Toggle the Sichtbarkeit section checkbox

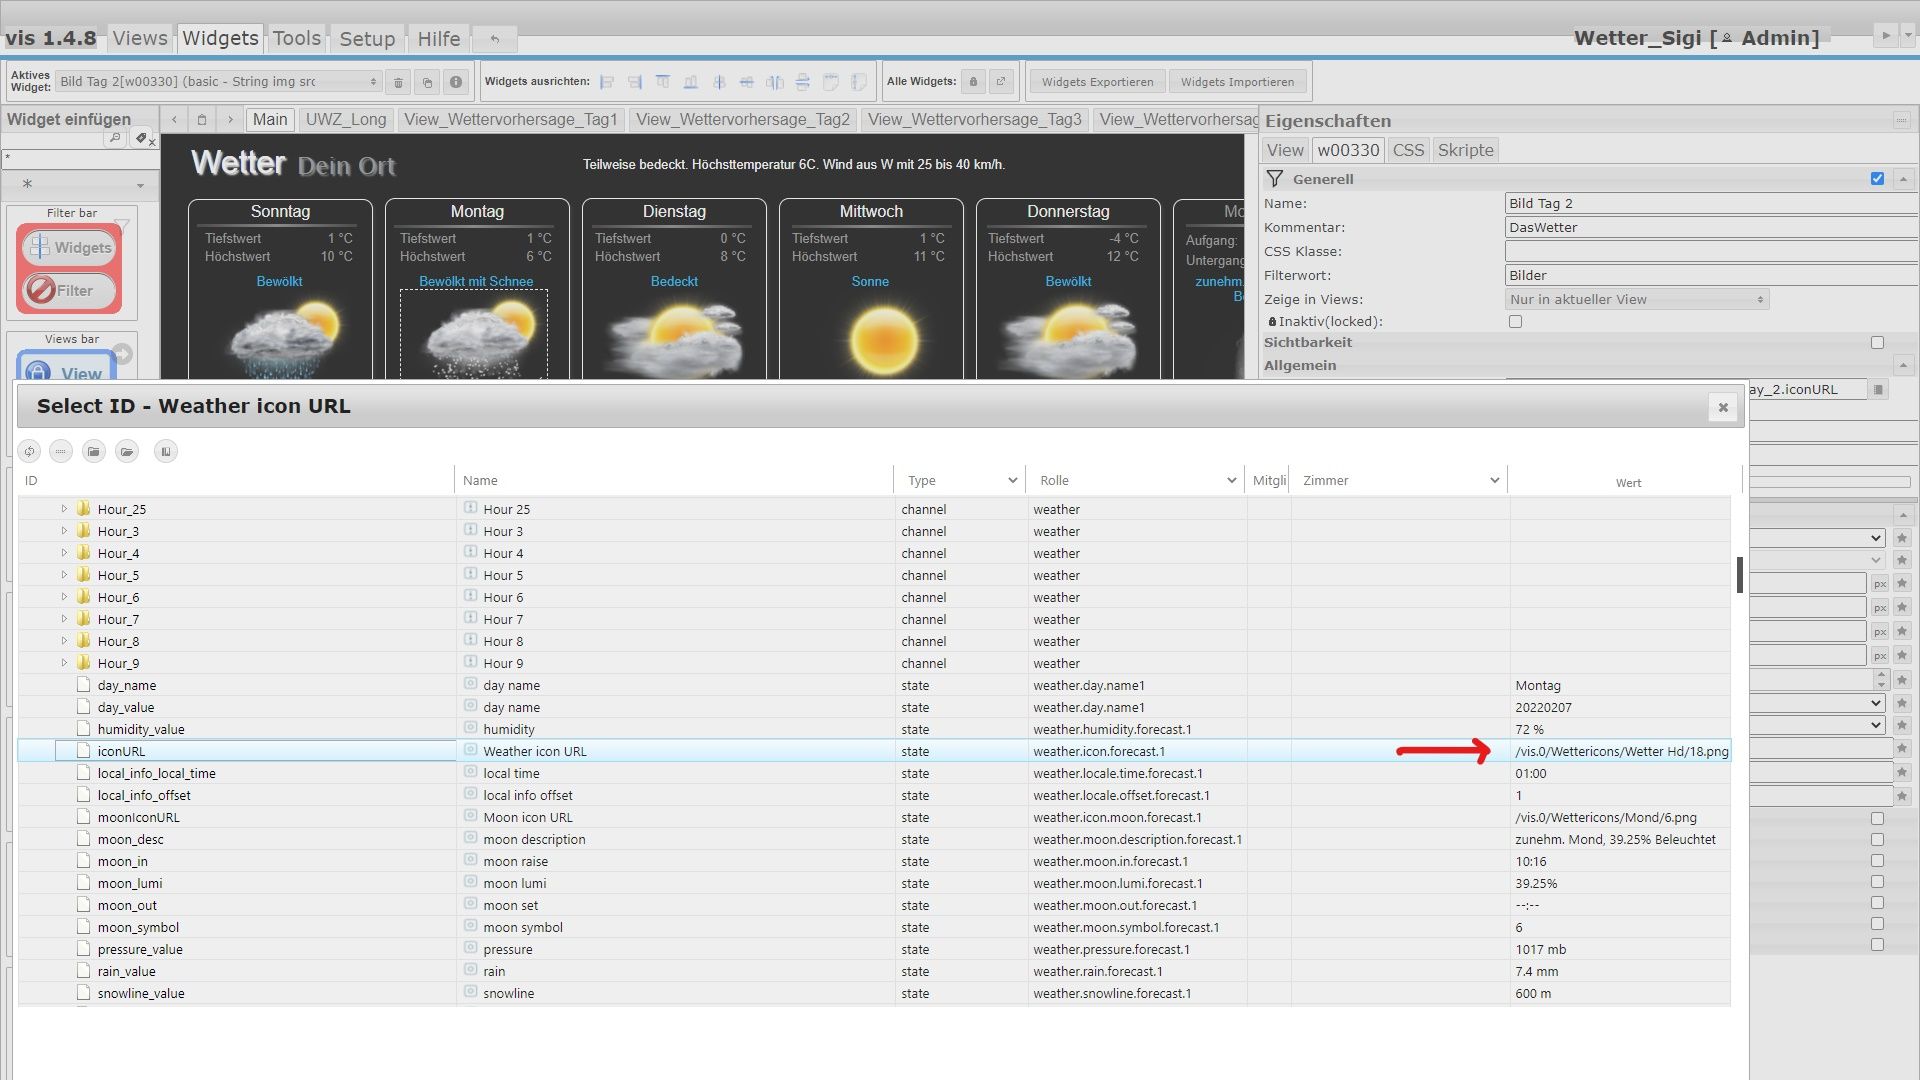click(1877, 343)
